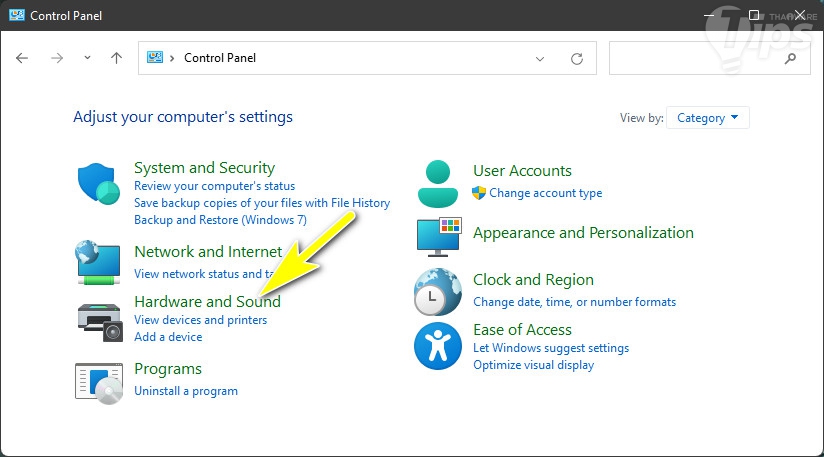Open the Network and Internet globe icon

click(x=98, y=262)
